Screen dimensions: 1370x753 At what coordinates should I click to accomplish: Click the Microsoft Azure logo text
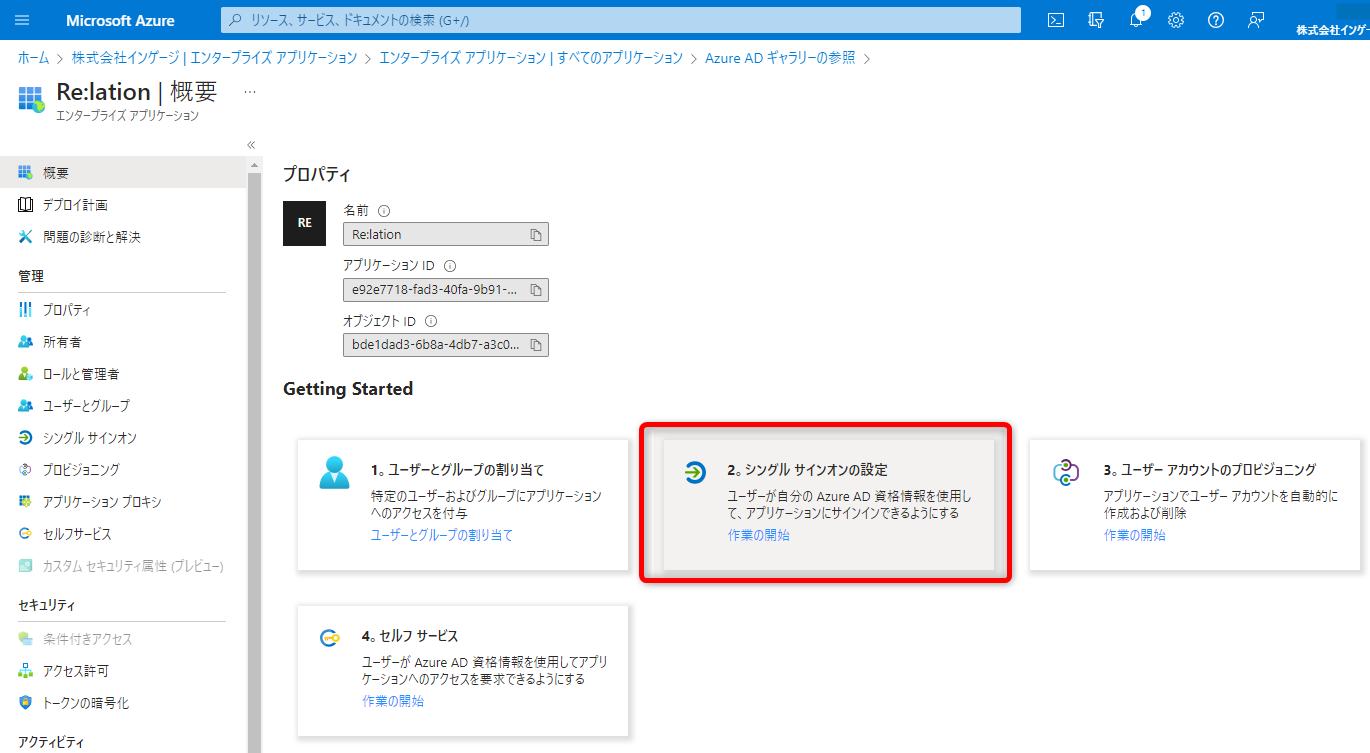pos(120,20)
